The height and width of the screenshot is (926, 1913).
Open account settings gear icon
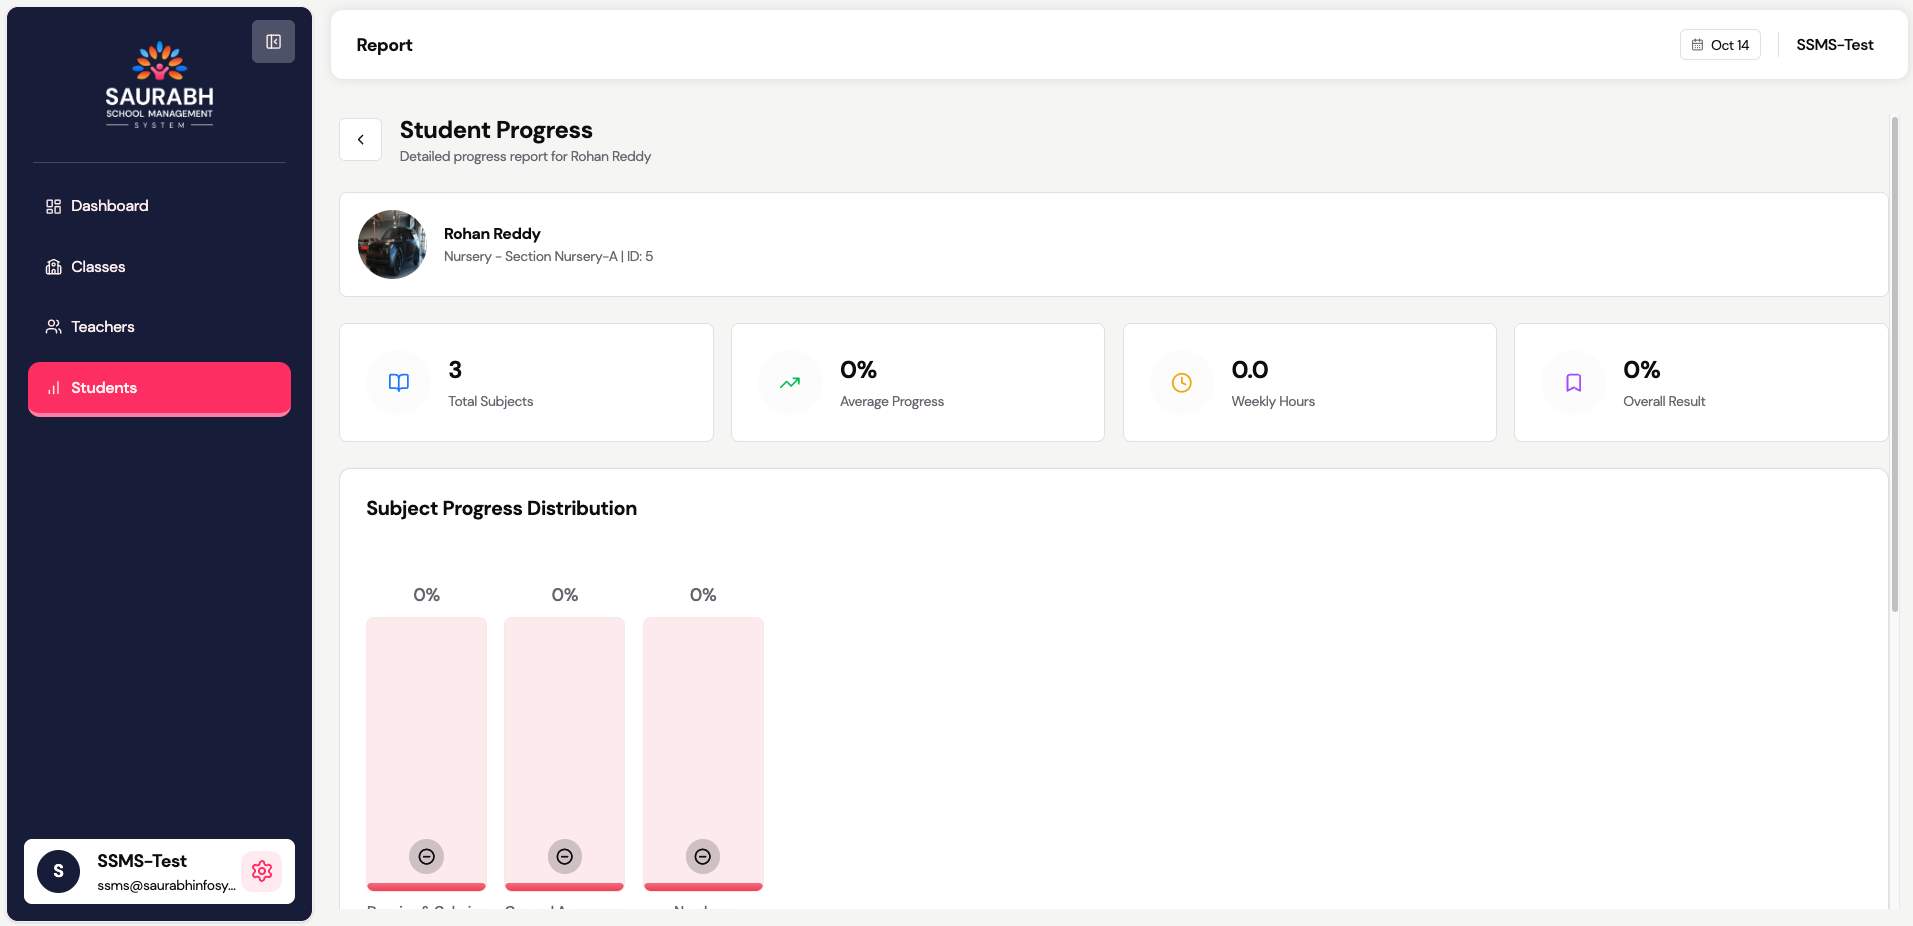pos(262,871)
